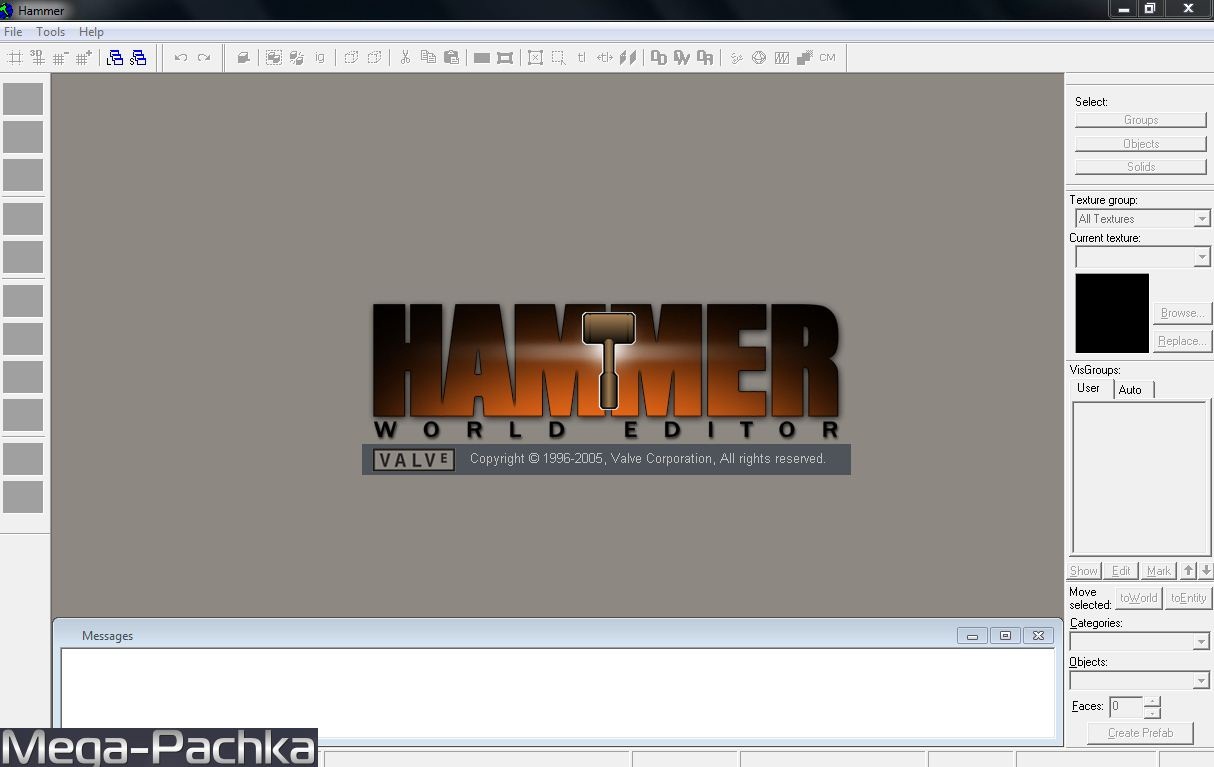Open the Help menu
The width and height of the screenshot is (1214, 767).
tap(91, 32)
